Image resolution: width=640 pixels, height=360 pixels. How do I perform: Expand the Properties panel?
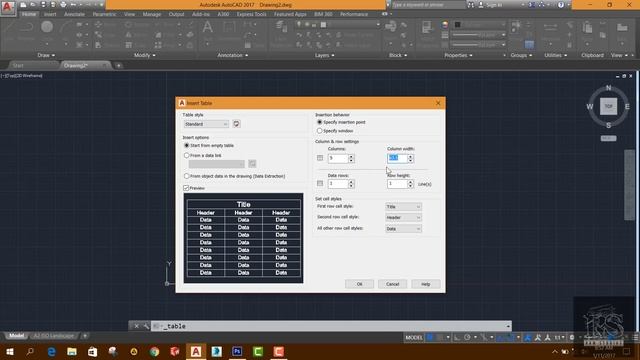(x=458, y=55)
